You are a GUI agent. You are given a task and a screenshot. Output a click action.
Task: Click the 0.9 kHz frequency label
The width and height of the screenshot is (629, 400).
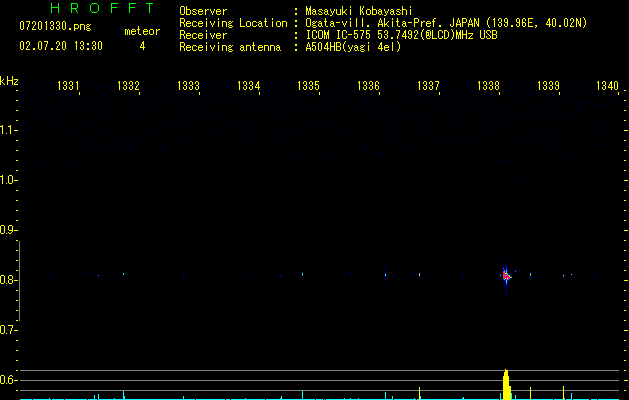click(8, 230)
